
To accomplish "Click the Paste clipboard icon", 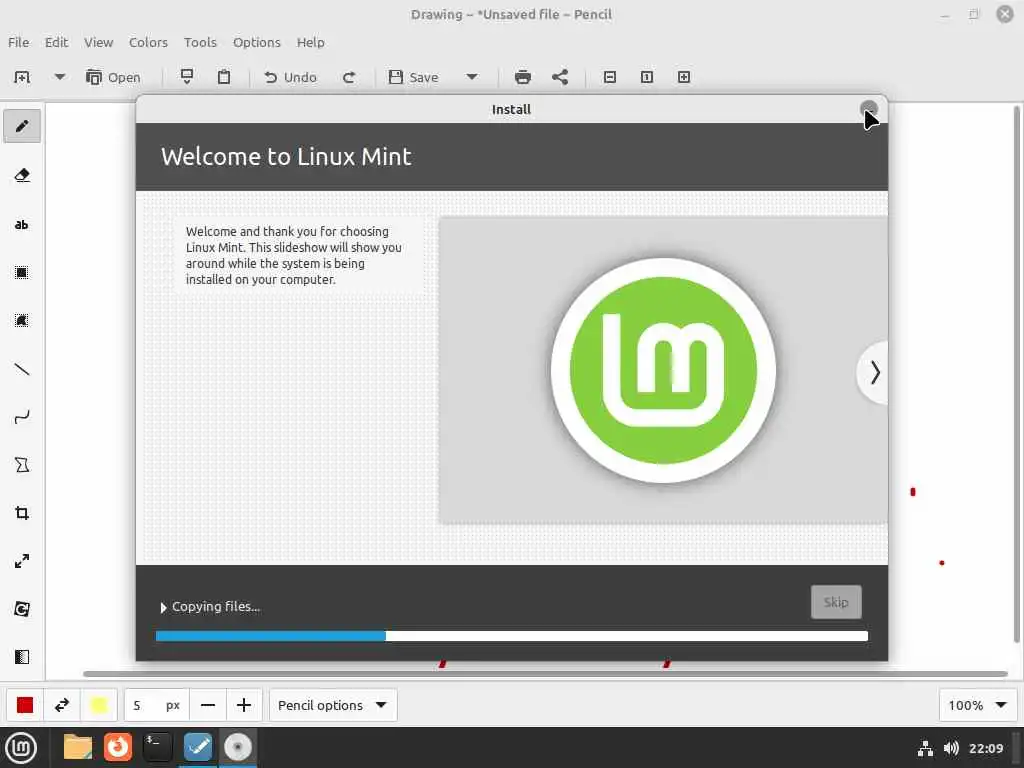I will 224,77.
